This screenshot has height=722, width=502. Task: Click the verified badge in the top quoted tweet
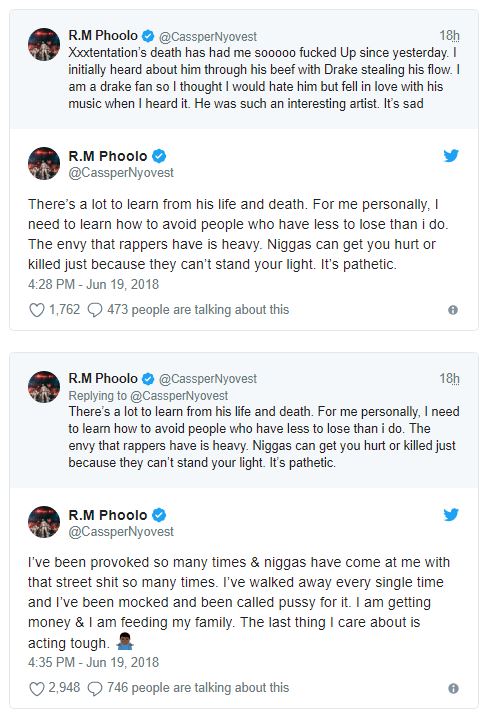[x=148, y=35]
